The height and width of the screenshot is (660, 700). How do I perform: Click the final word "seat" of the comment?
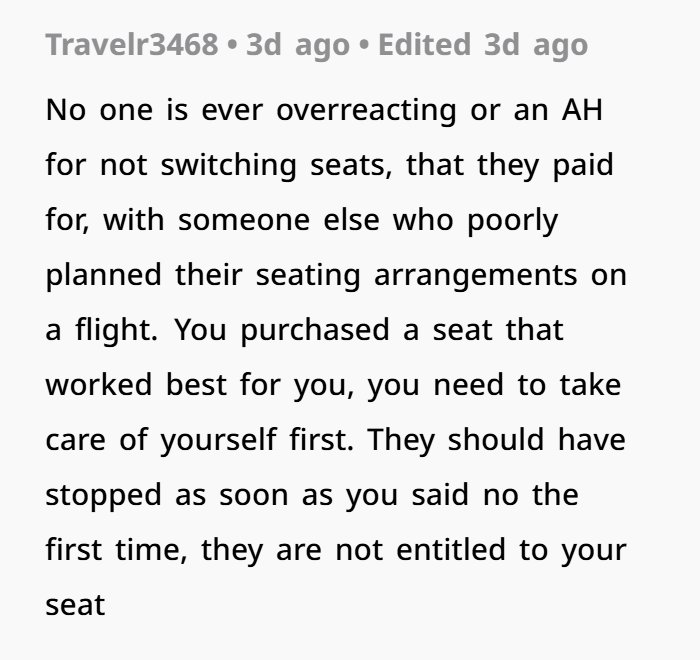pos(75,606)
